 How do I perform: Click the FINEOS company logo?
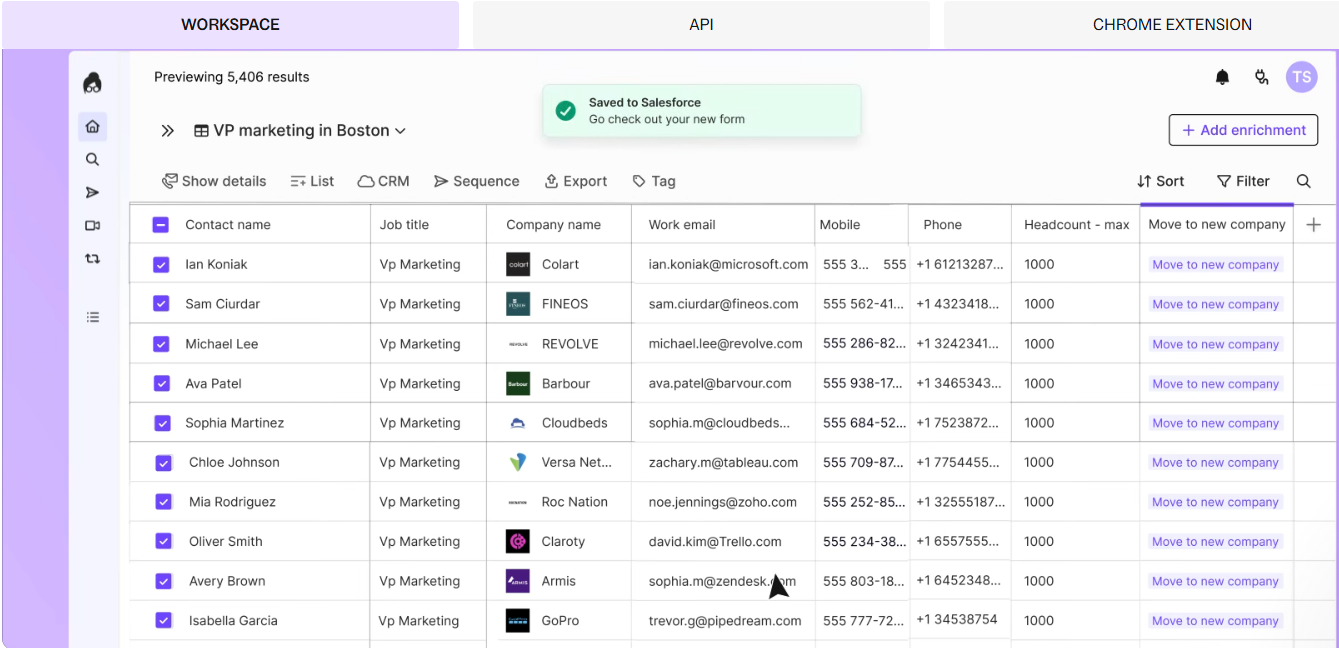point(518,304)
